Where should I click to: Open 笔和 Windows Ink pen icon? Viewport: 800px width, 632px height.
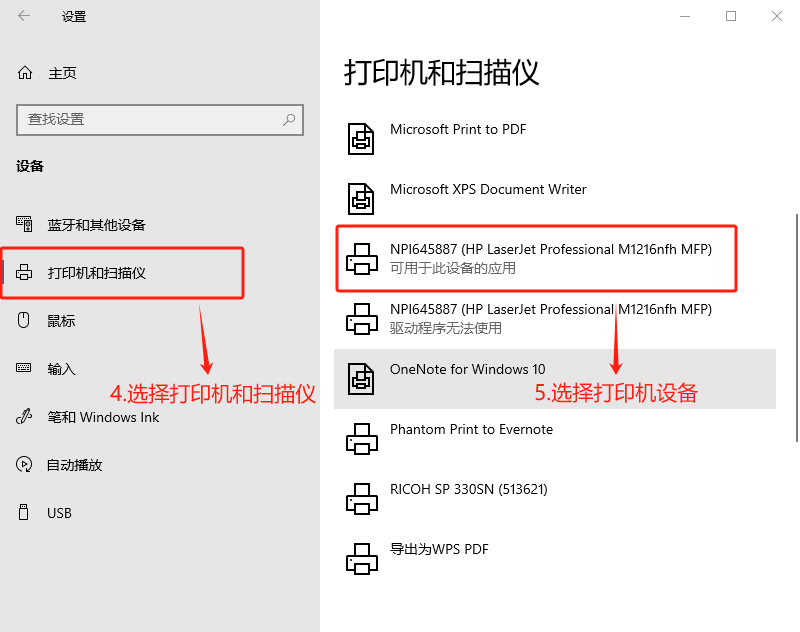click(24, 417)
